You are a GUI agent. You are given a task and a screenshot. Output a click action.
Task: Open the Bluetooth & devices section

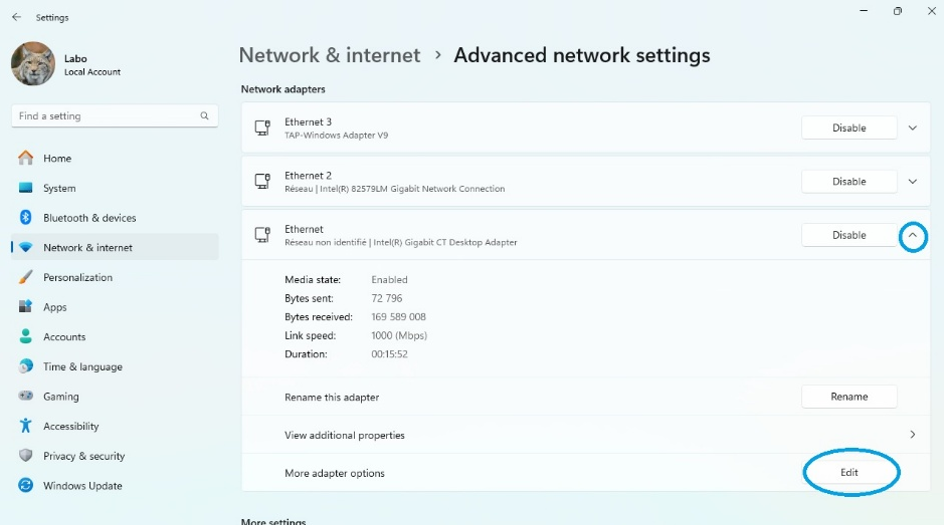(x=89, y=218)
